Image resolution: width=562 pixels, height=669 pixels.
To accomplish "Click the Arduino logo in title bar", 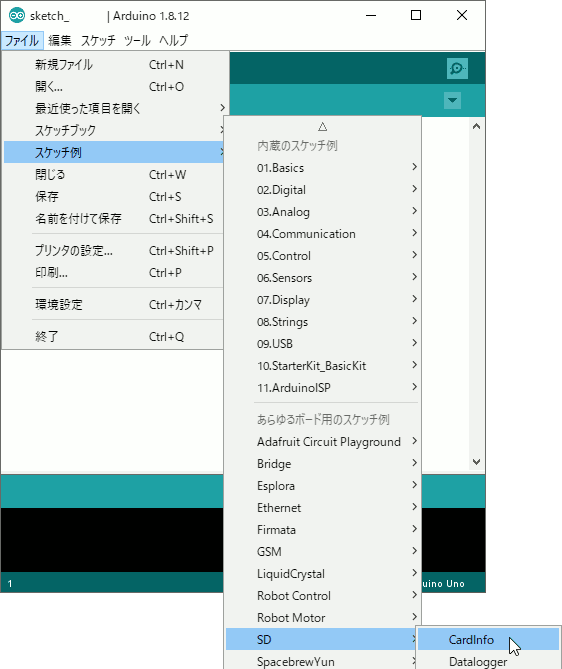I will 17,16.
